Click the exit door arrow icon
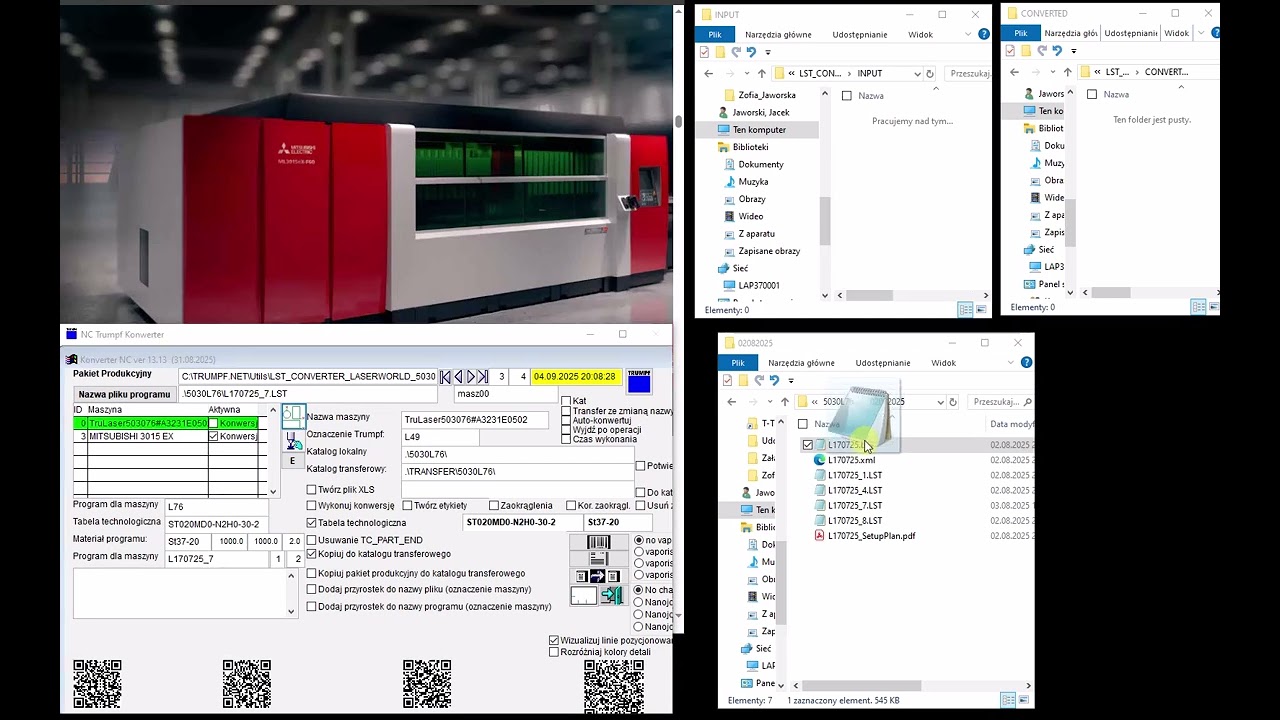This screenshot has height=720, width=1280. 612,596
